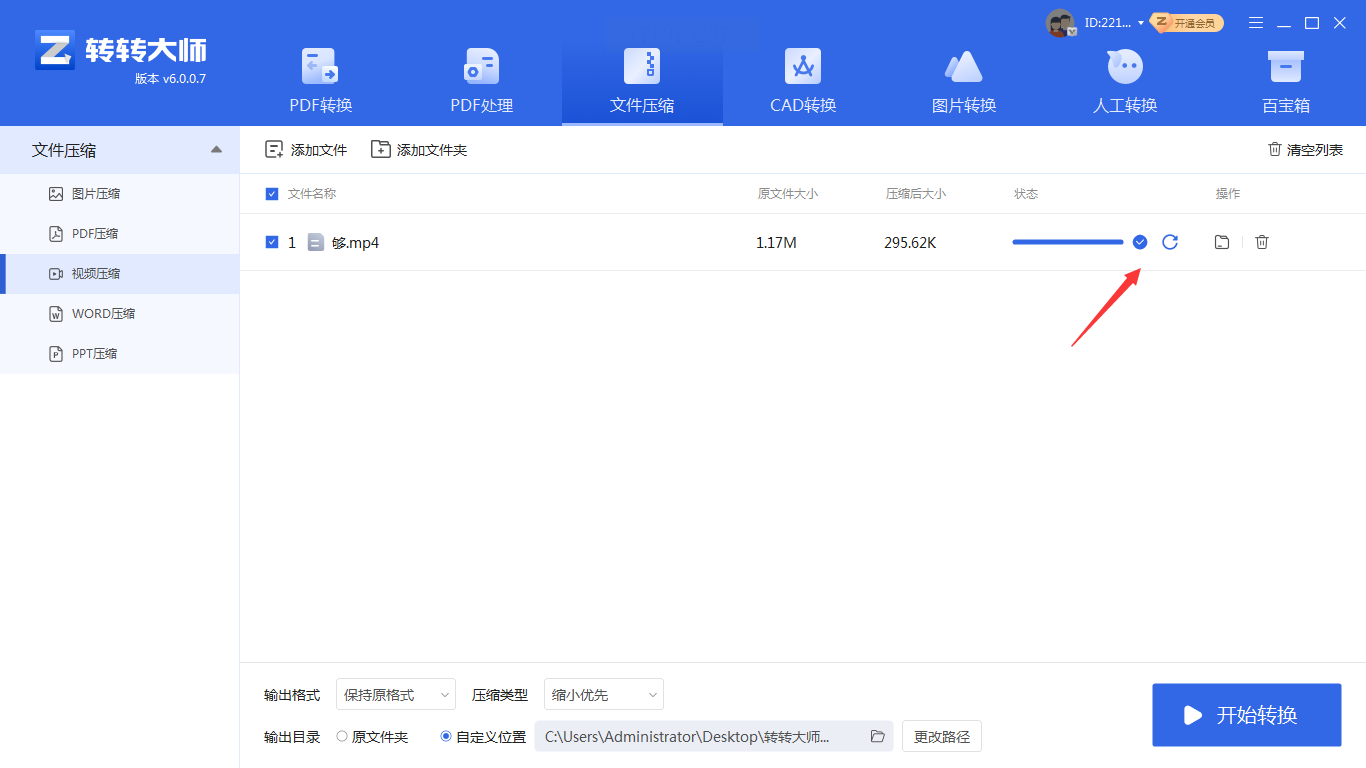Click 清空列表 to clear the list
Screen dimensions: 1366x768
[x=1305, y=150]
